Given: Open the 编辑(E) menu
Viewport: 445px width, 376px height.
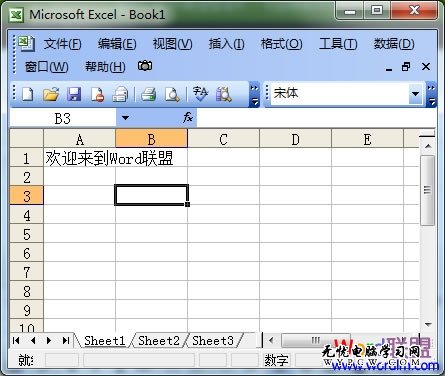Looking at the screenshot, I should click(x=117, y=44).
